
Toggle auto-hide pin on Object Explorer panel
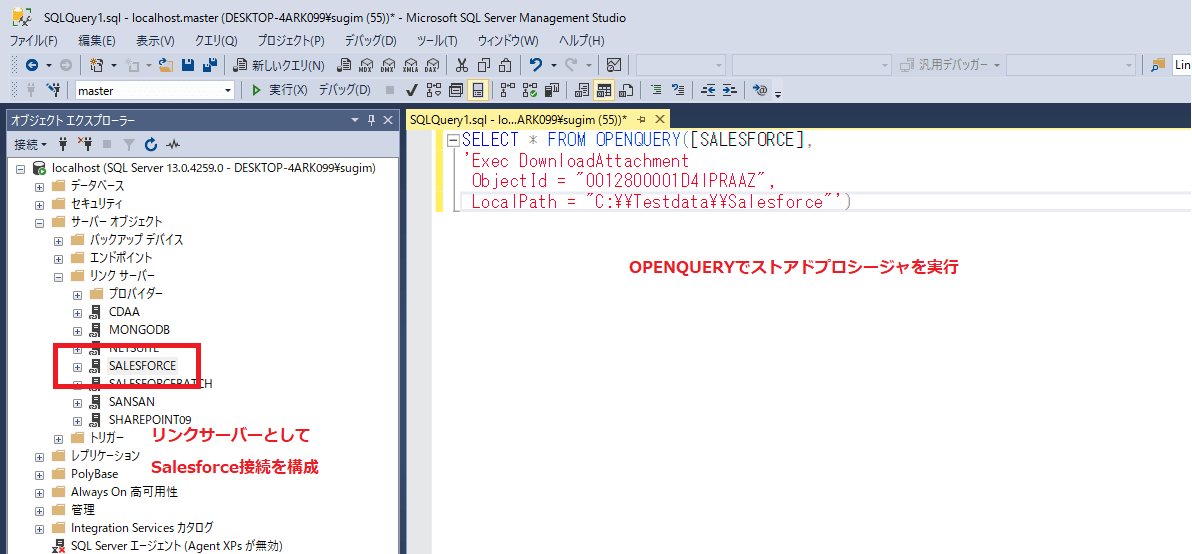(371, 120)
